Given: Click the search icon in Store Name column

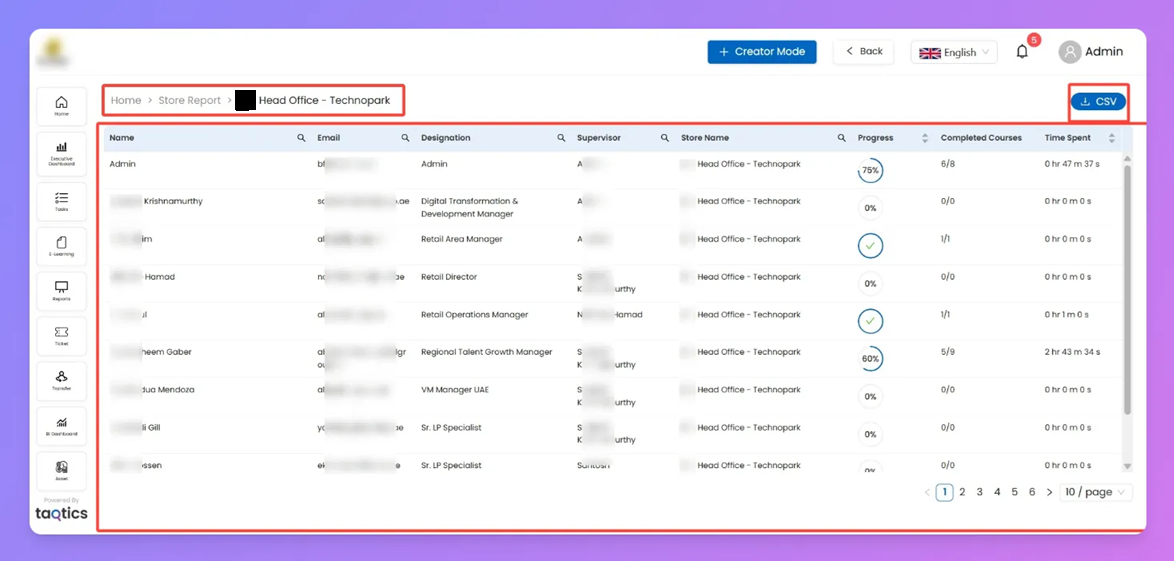Looking at the screenshot, I should [x=841, y=138].
